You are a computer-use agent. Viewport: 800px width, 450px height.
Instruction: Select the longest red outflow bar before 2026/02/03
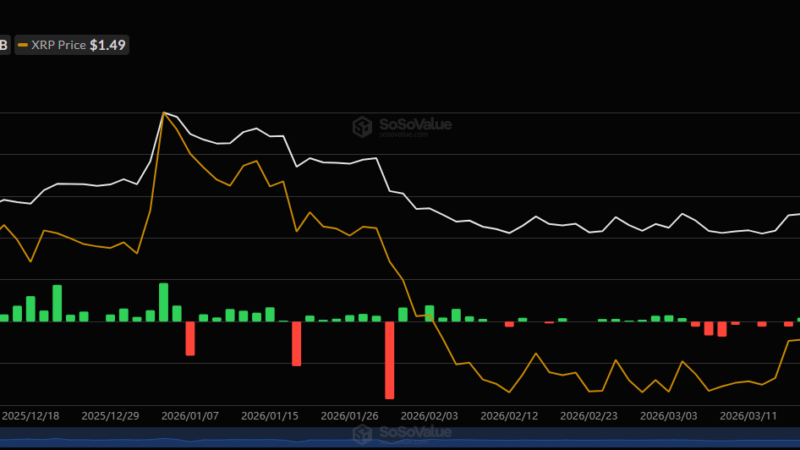click(x=389, y=360)
